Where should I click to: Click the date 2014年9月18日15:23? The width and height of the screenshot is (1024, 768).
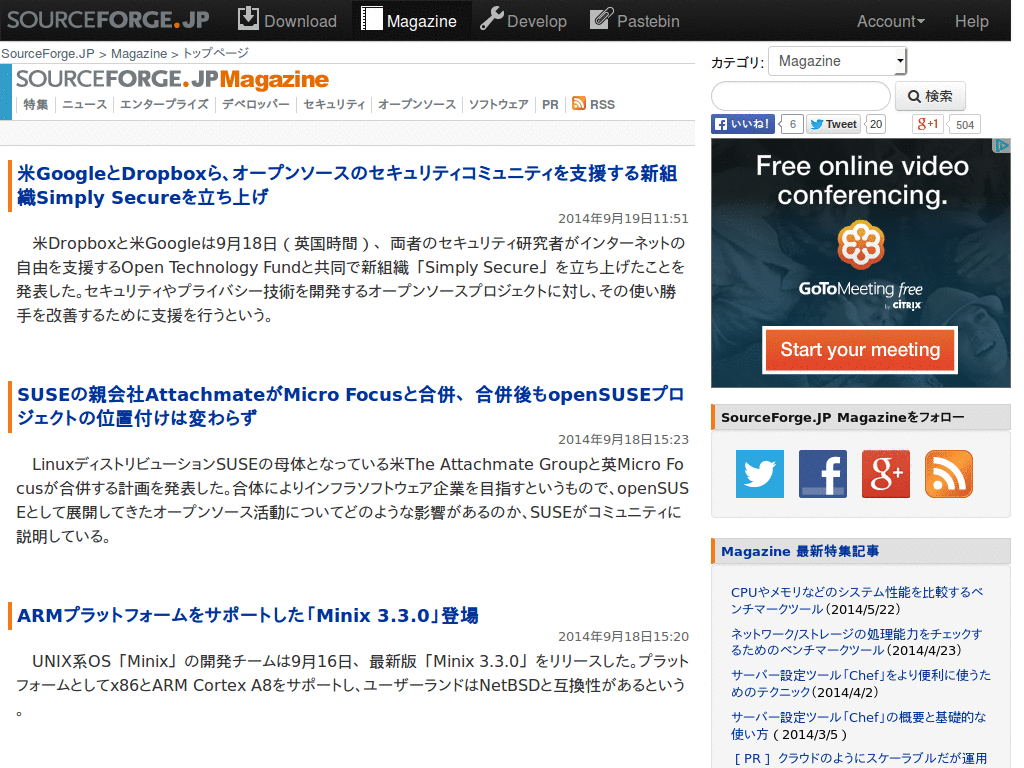623,440
